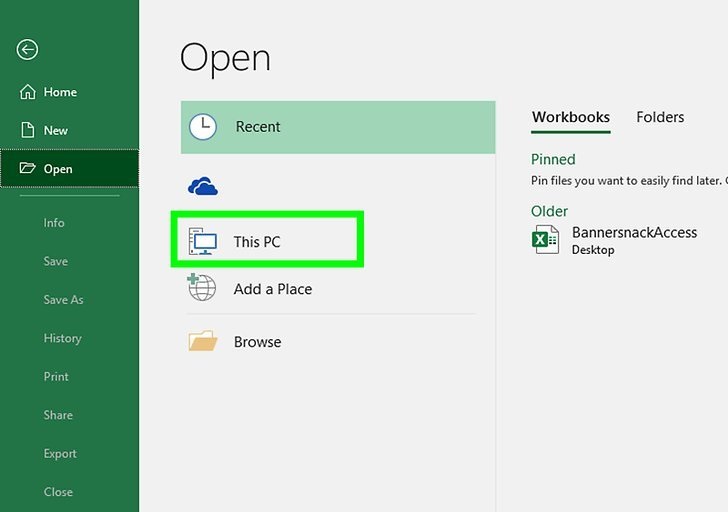Click Close in the backstage sidebar
728x512 pixels.
58,492
